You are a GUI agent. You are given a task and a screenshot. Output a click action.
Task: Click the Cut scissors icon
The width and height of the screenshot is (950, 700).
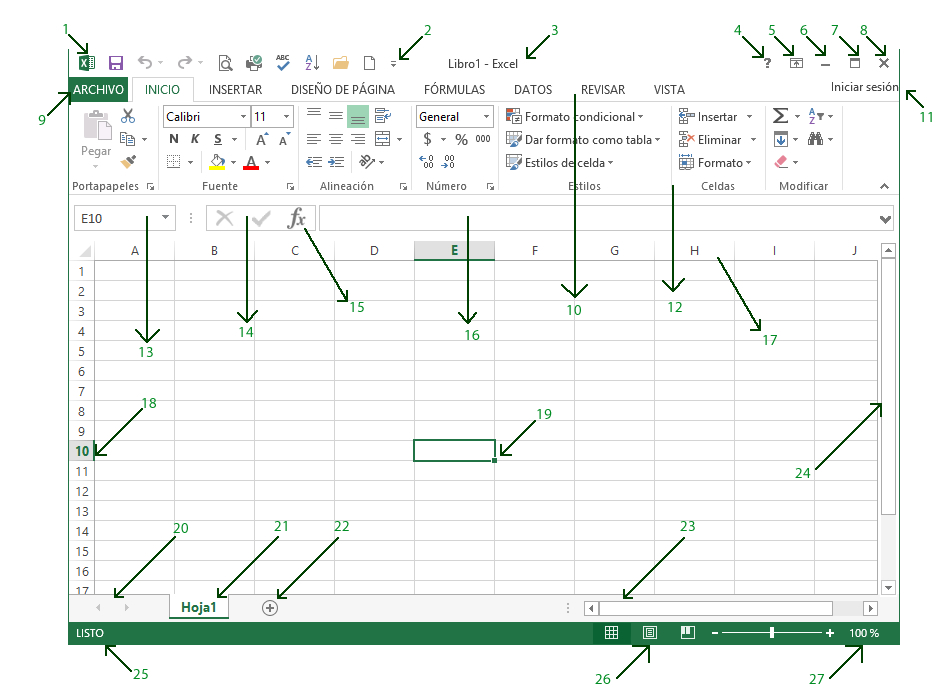[128, 117]
